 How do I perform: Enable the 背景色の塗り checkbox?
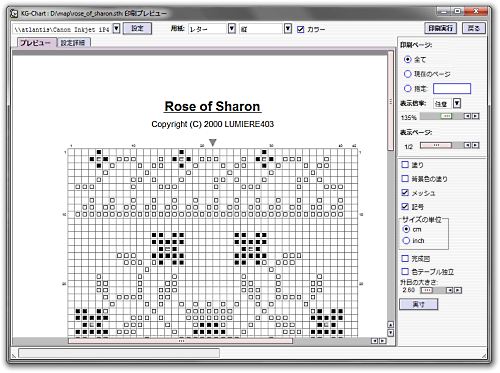click(405, 179)
